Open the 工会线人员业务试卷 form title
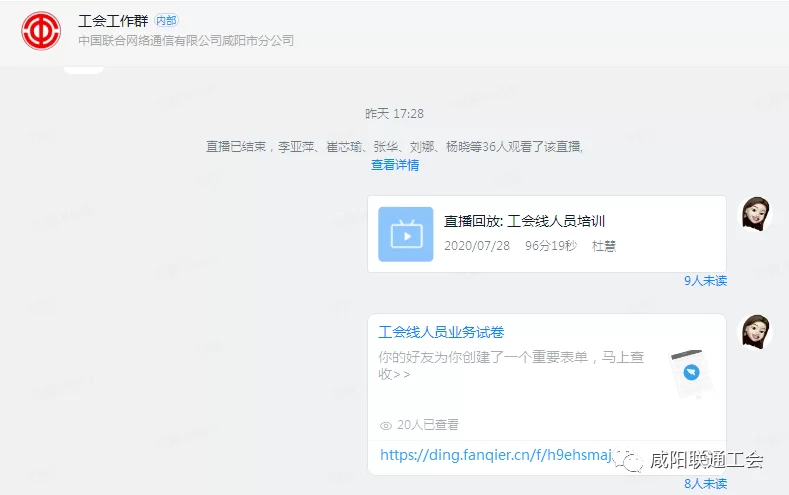 (x=448, y=332)
